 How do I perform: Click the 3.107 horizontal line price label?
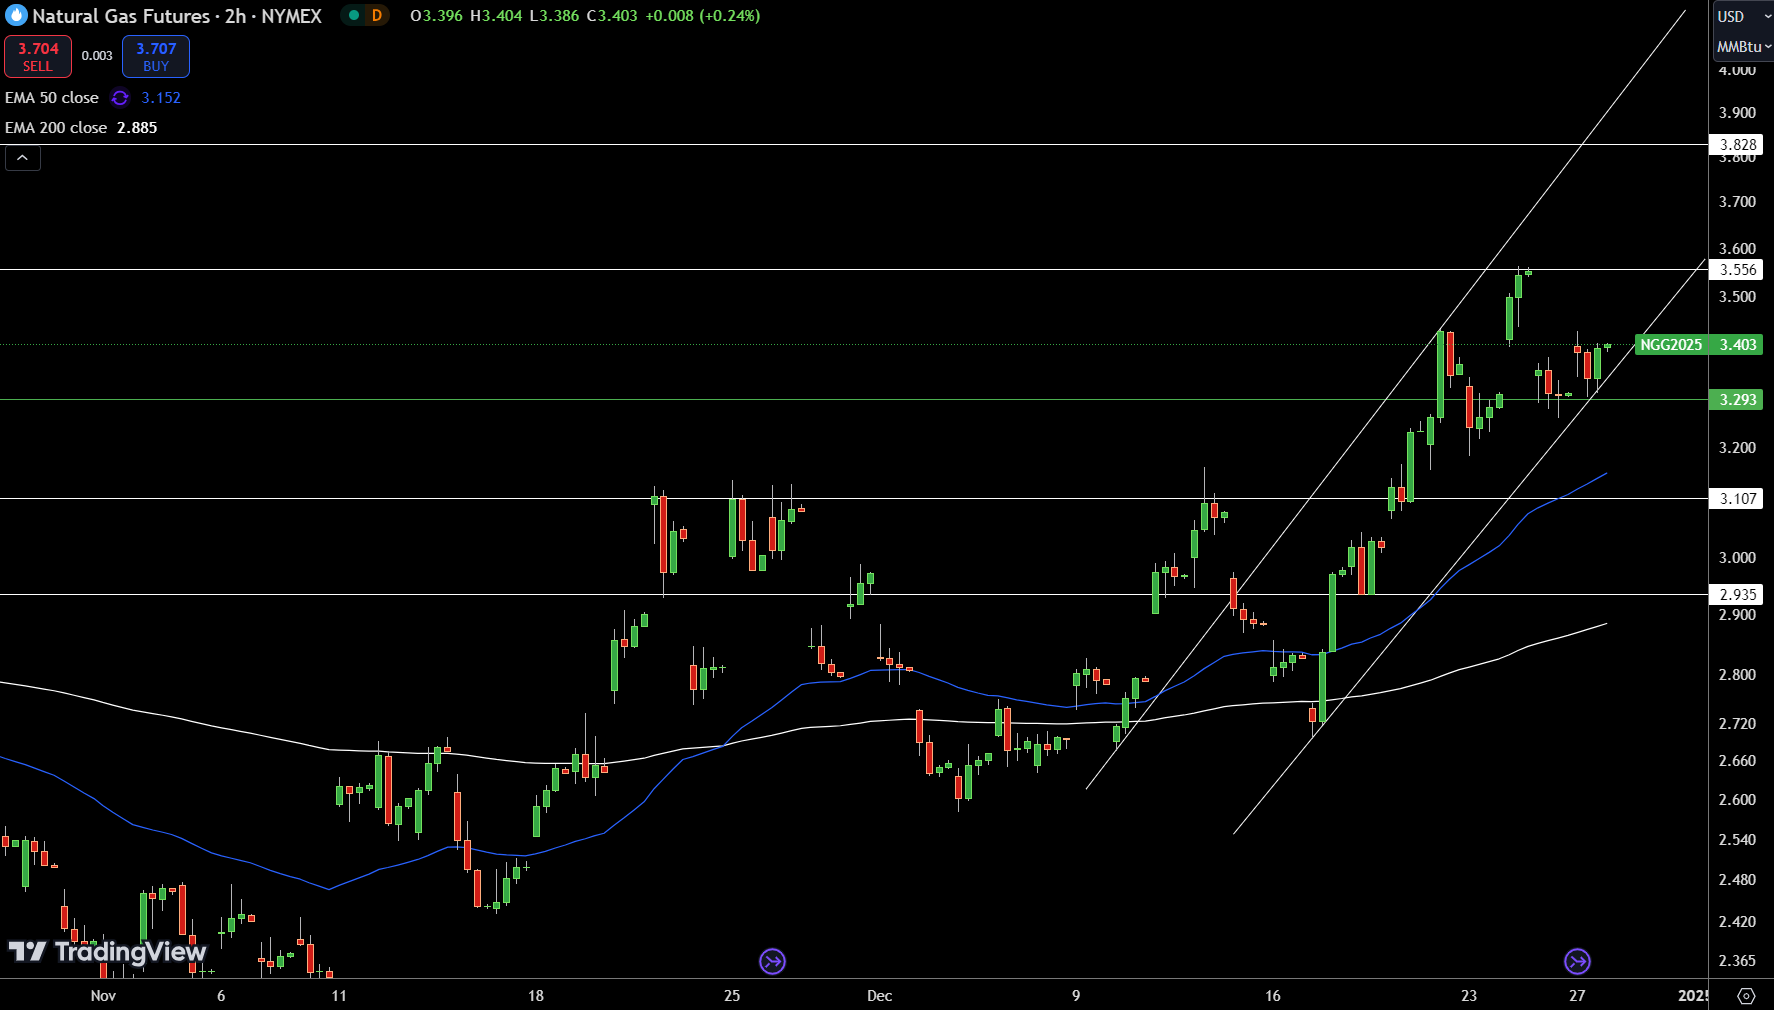(x=1737, y=499)
